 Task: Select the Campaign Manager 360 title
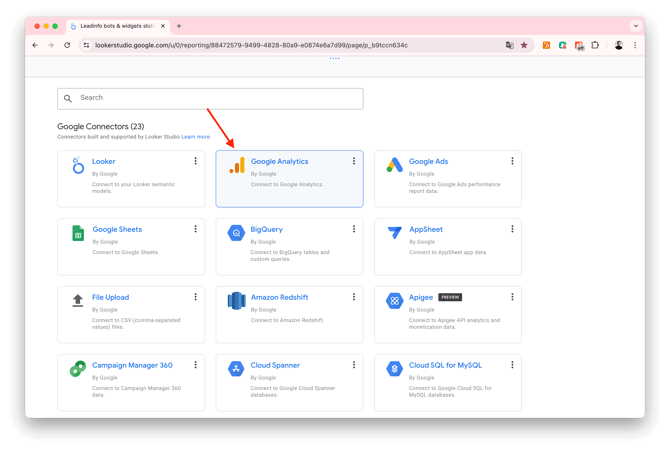[132, 365]
